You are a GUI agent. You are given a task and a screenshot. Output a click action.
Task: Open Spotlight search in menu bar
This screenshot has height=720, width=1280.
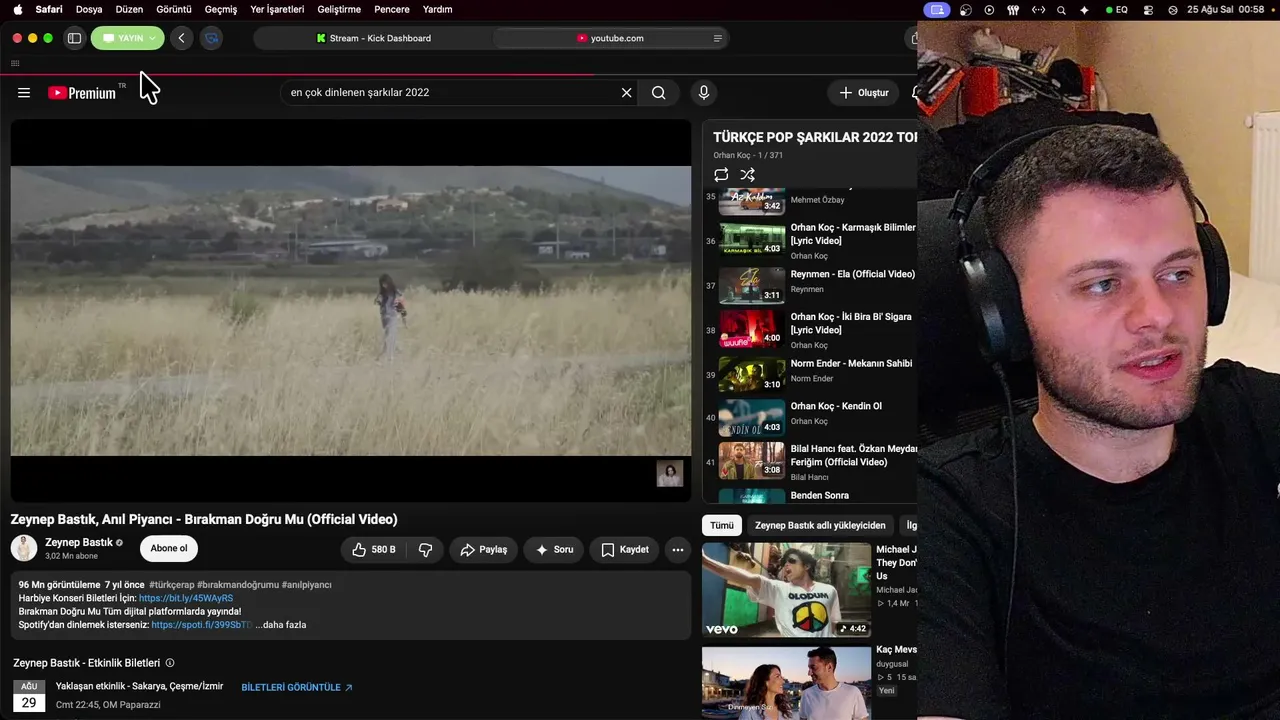[x=1061, y=9]
